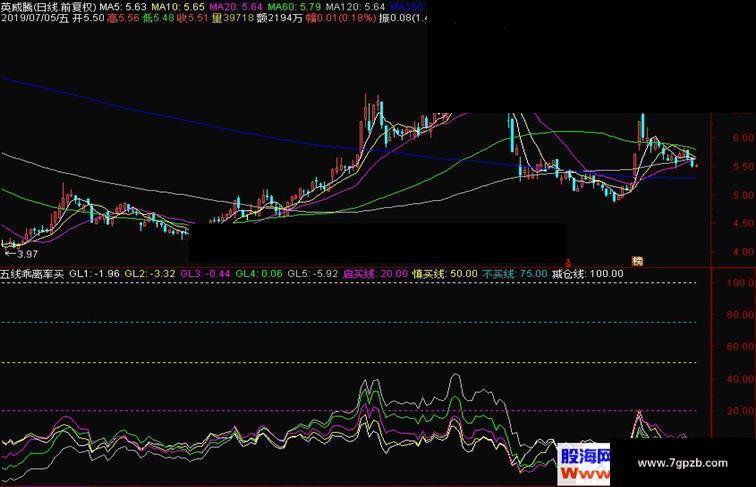
Task: Click the 'GL5: -5.92' readout
Action: [313, 274]
